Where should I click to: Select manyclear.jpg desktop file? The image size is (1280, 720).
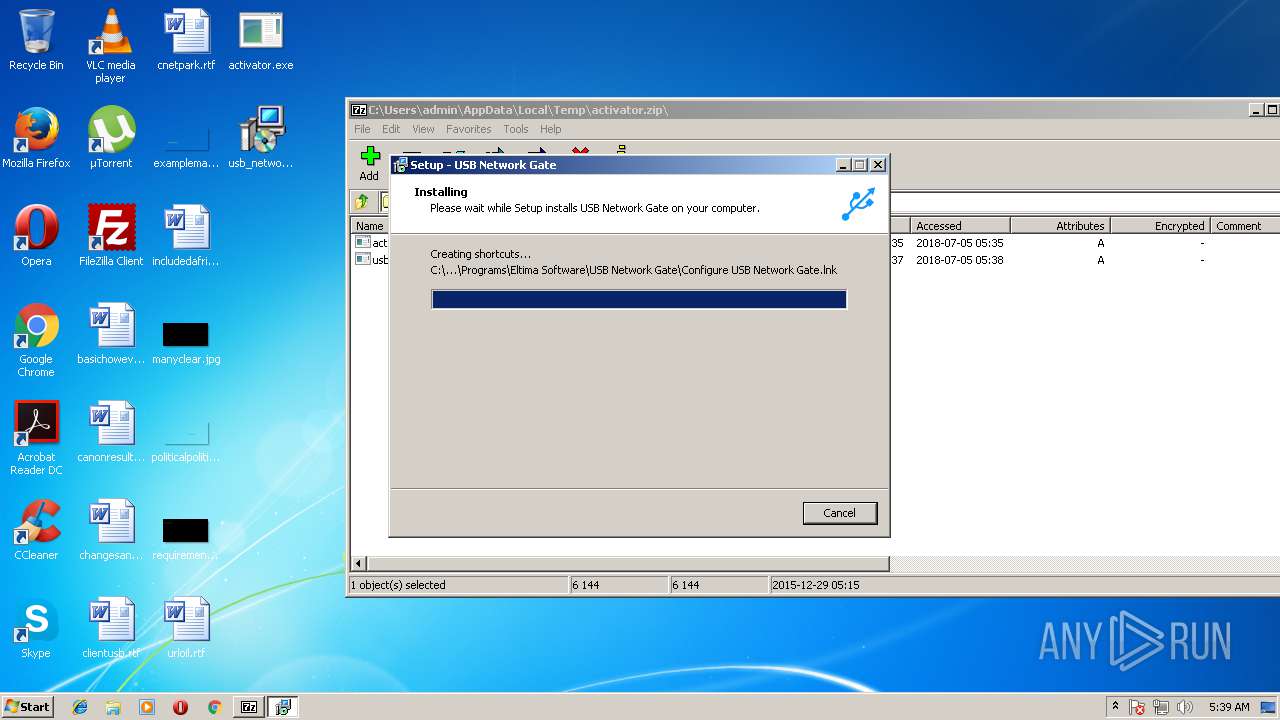(186, 341)
